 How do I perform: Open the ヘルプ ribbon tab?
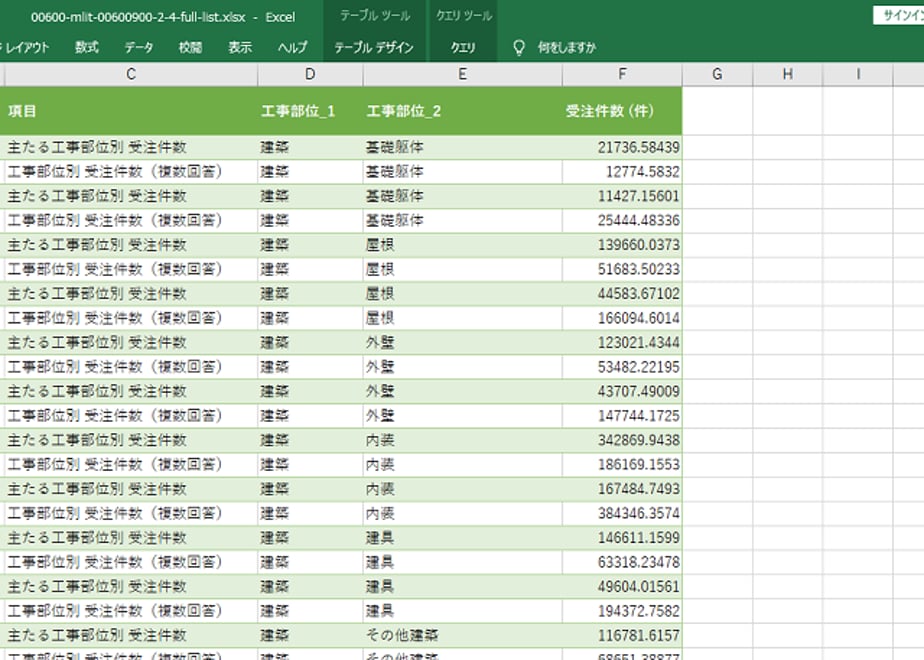292,48
